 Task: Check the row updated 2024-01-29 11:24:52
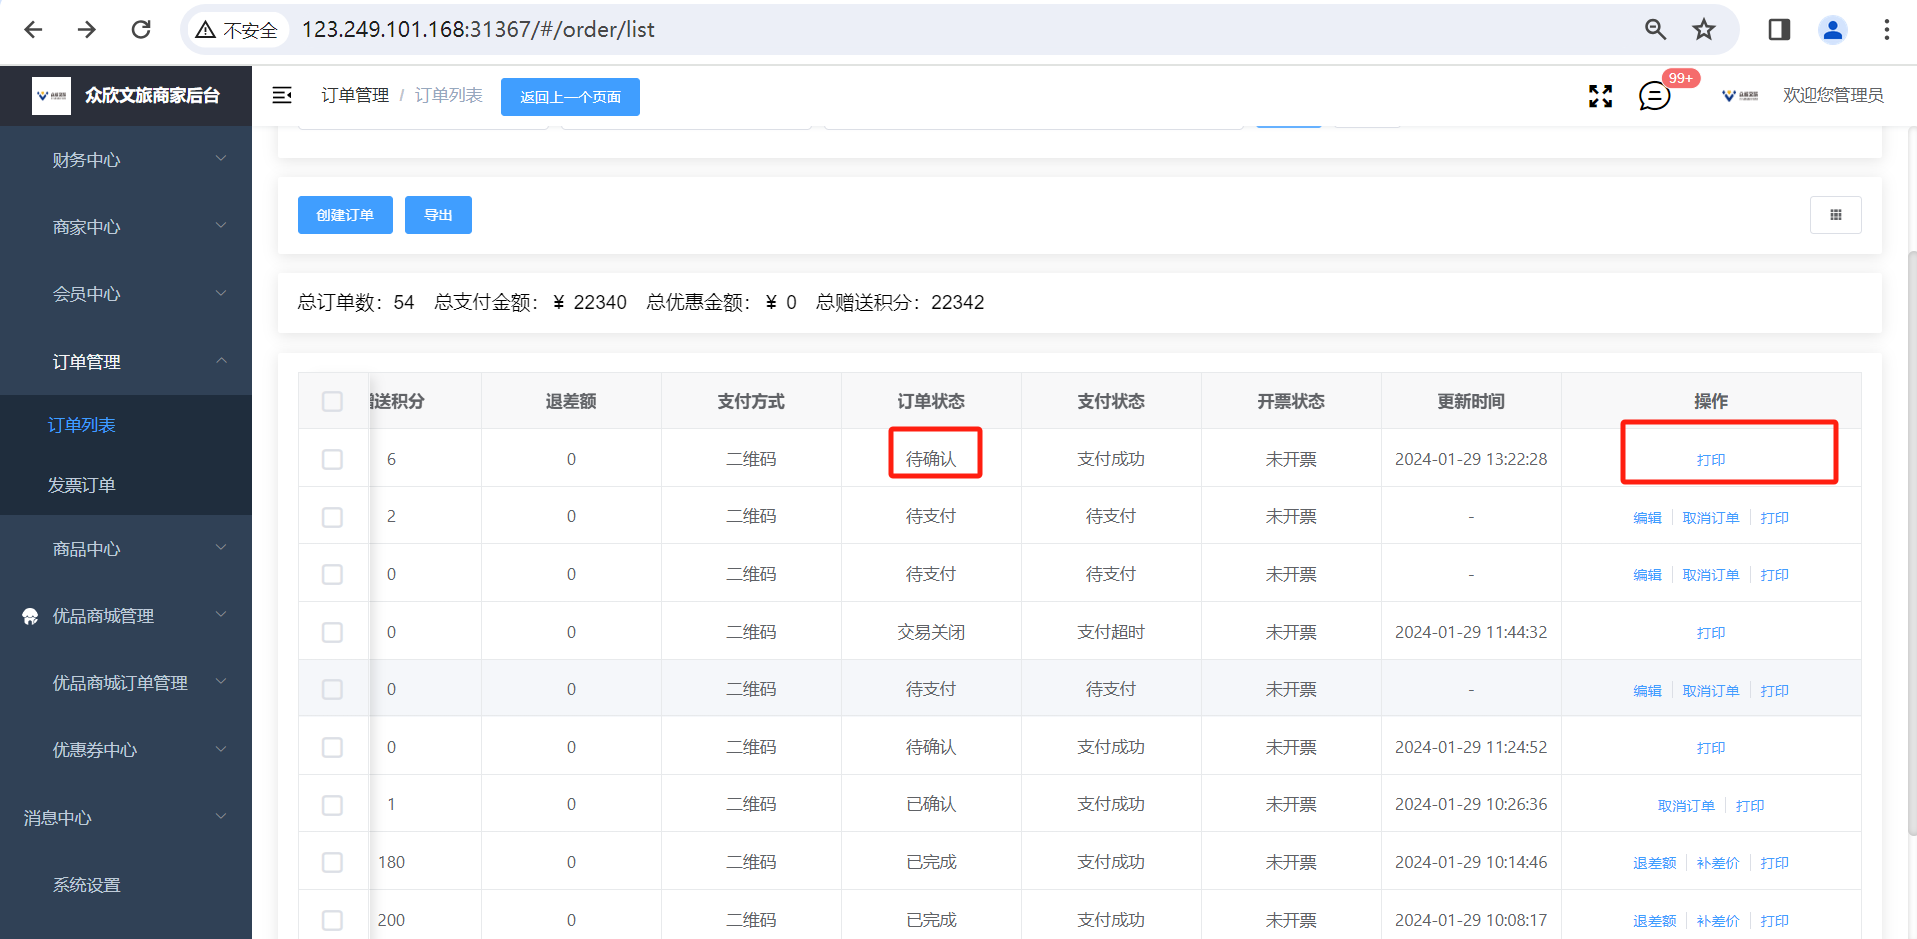point(332,747)
